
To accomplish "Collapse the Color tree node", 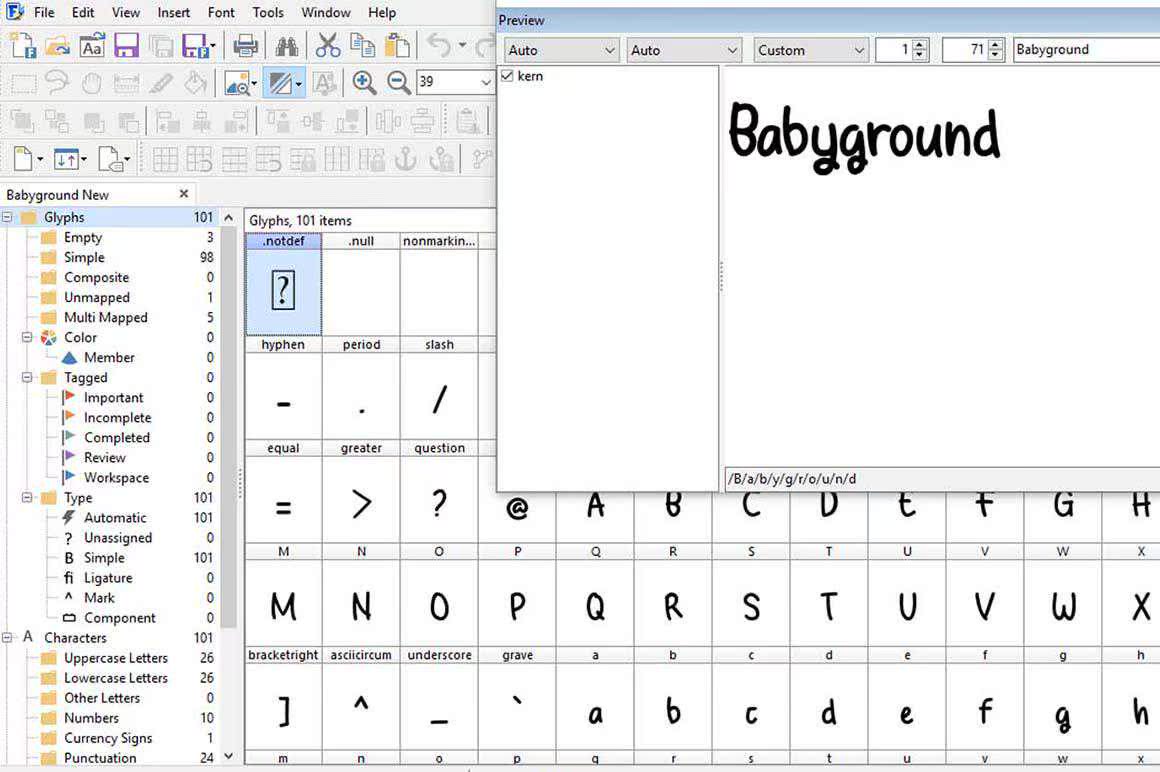I will point(27,337).
